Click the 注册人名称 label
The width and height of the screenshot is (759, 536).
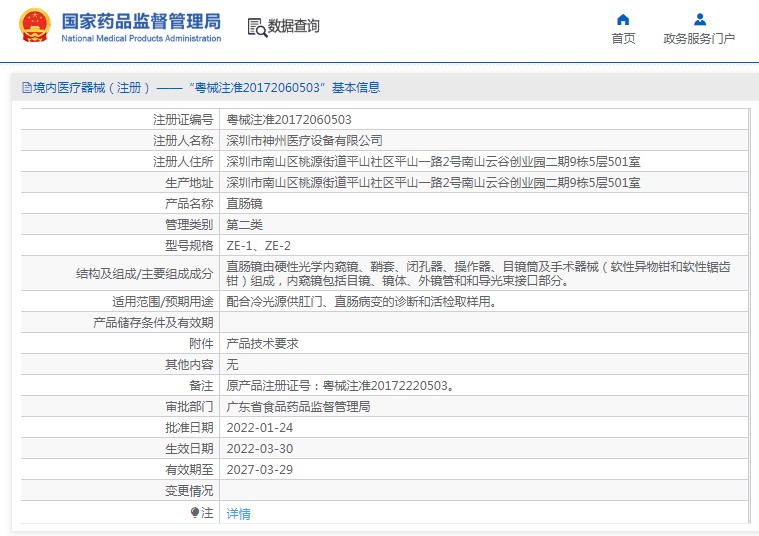click(x=183, y=140)
